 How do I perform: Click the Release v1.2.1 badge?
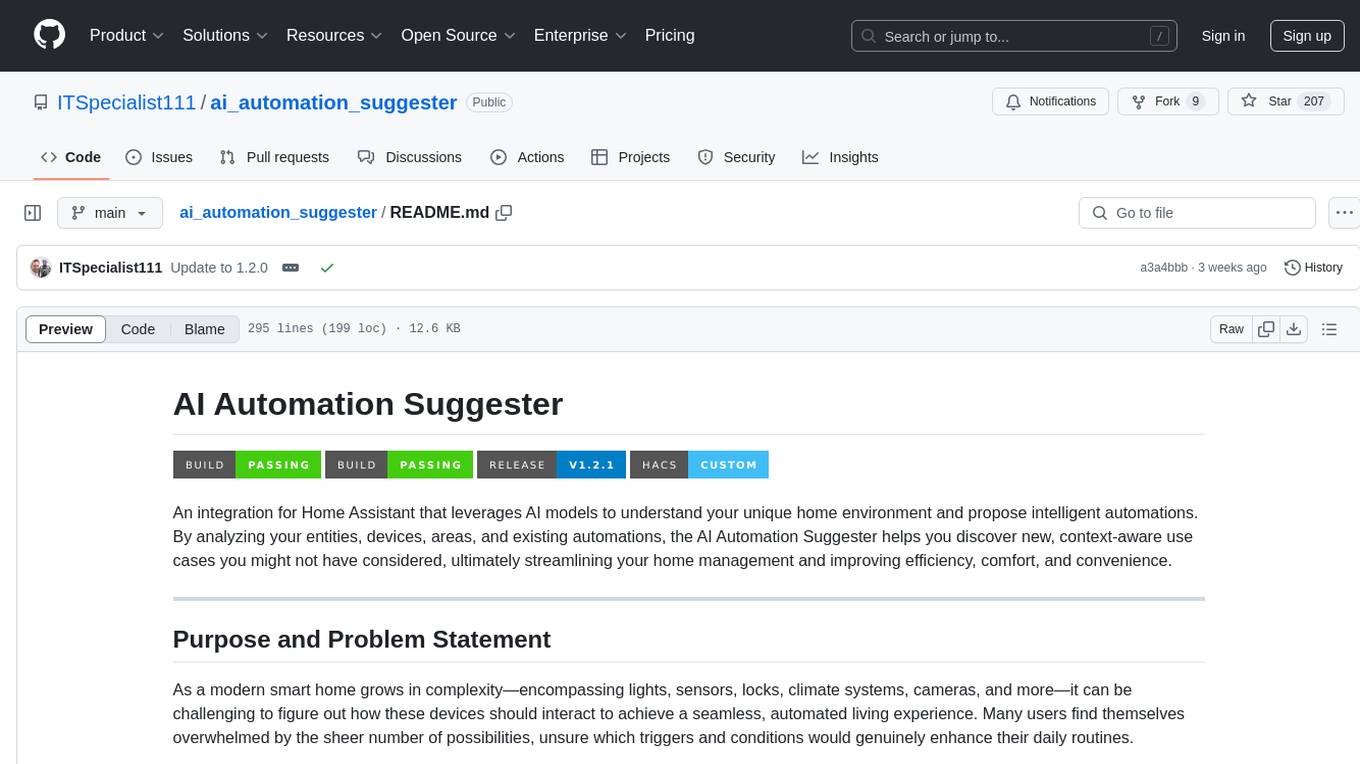[x=552, y=464]
